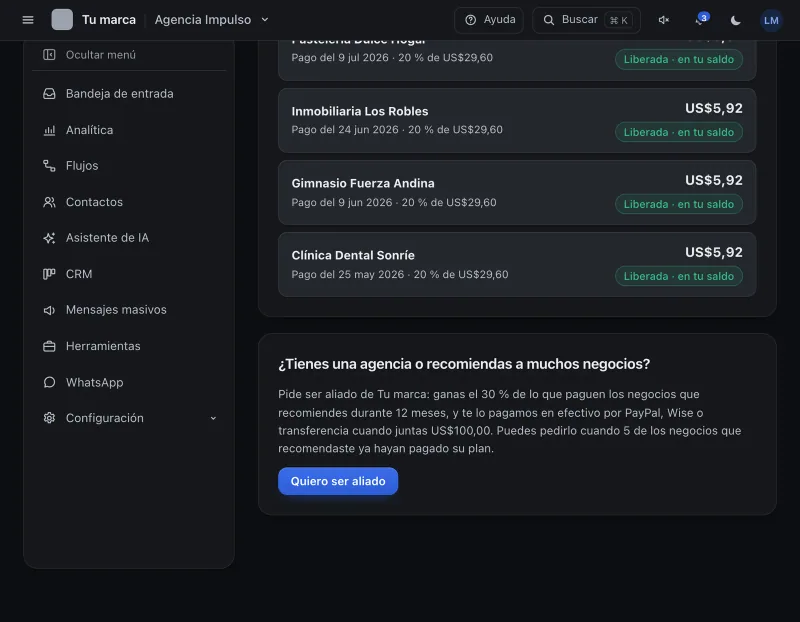Click the WhatsApp chat bubble icon

tap(49, 382)
